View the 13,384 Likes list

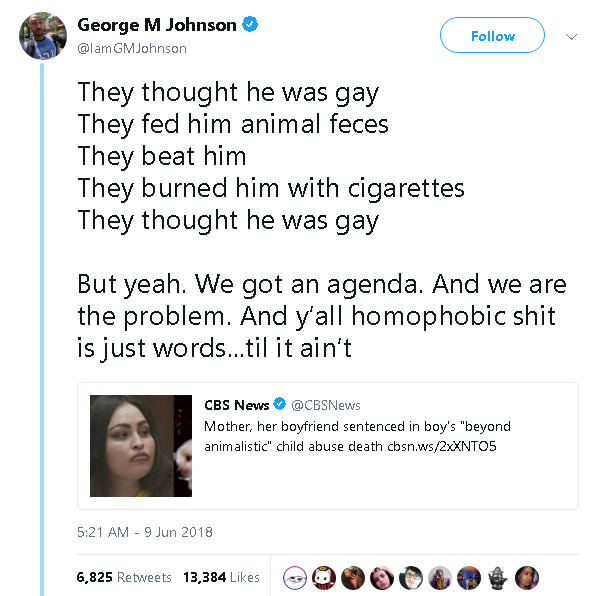[221, 577]
